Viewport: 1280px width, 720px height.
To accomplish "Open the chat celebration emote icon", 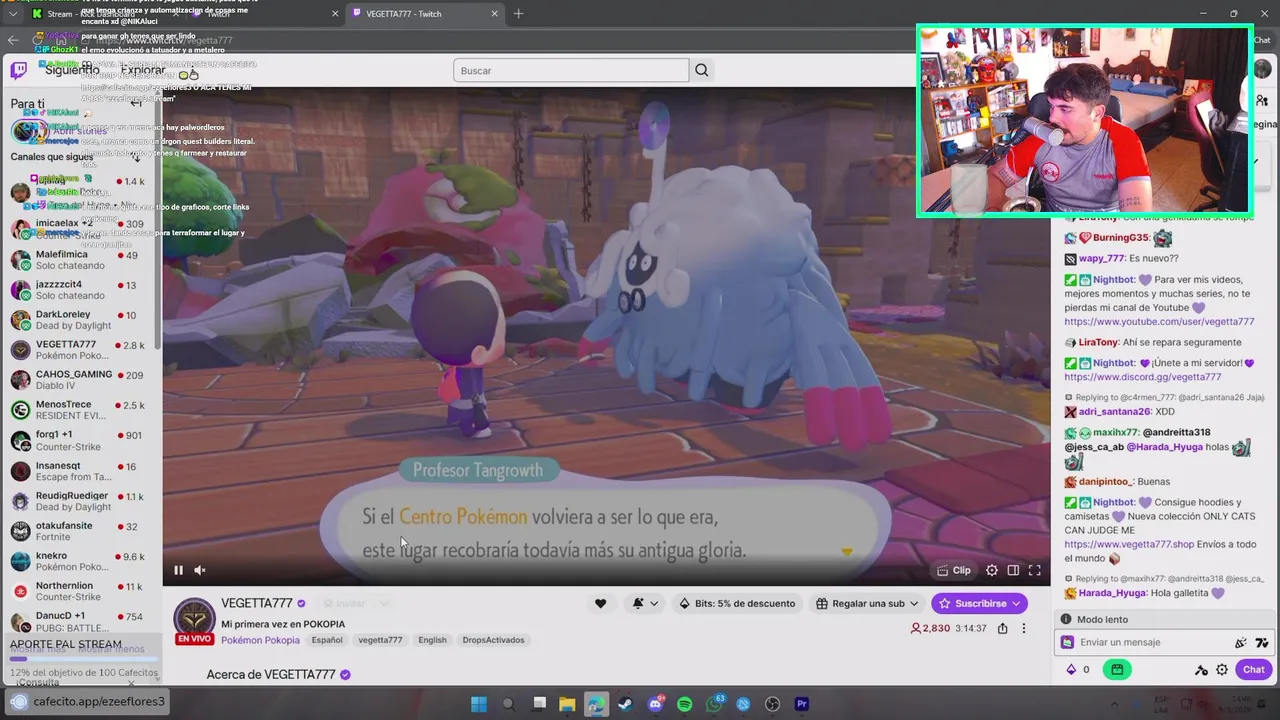I will click(1241, 643).
